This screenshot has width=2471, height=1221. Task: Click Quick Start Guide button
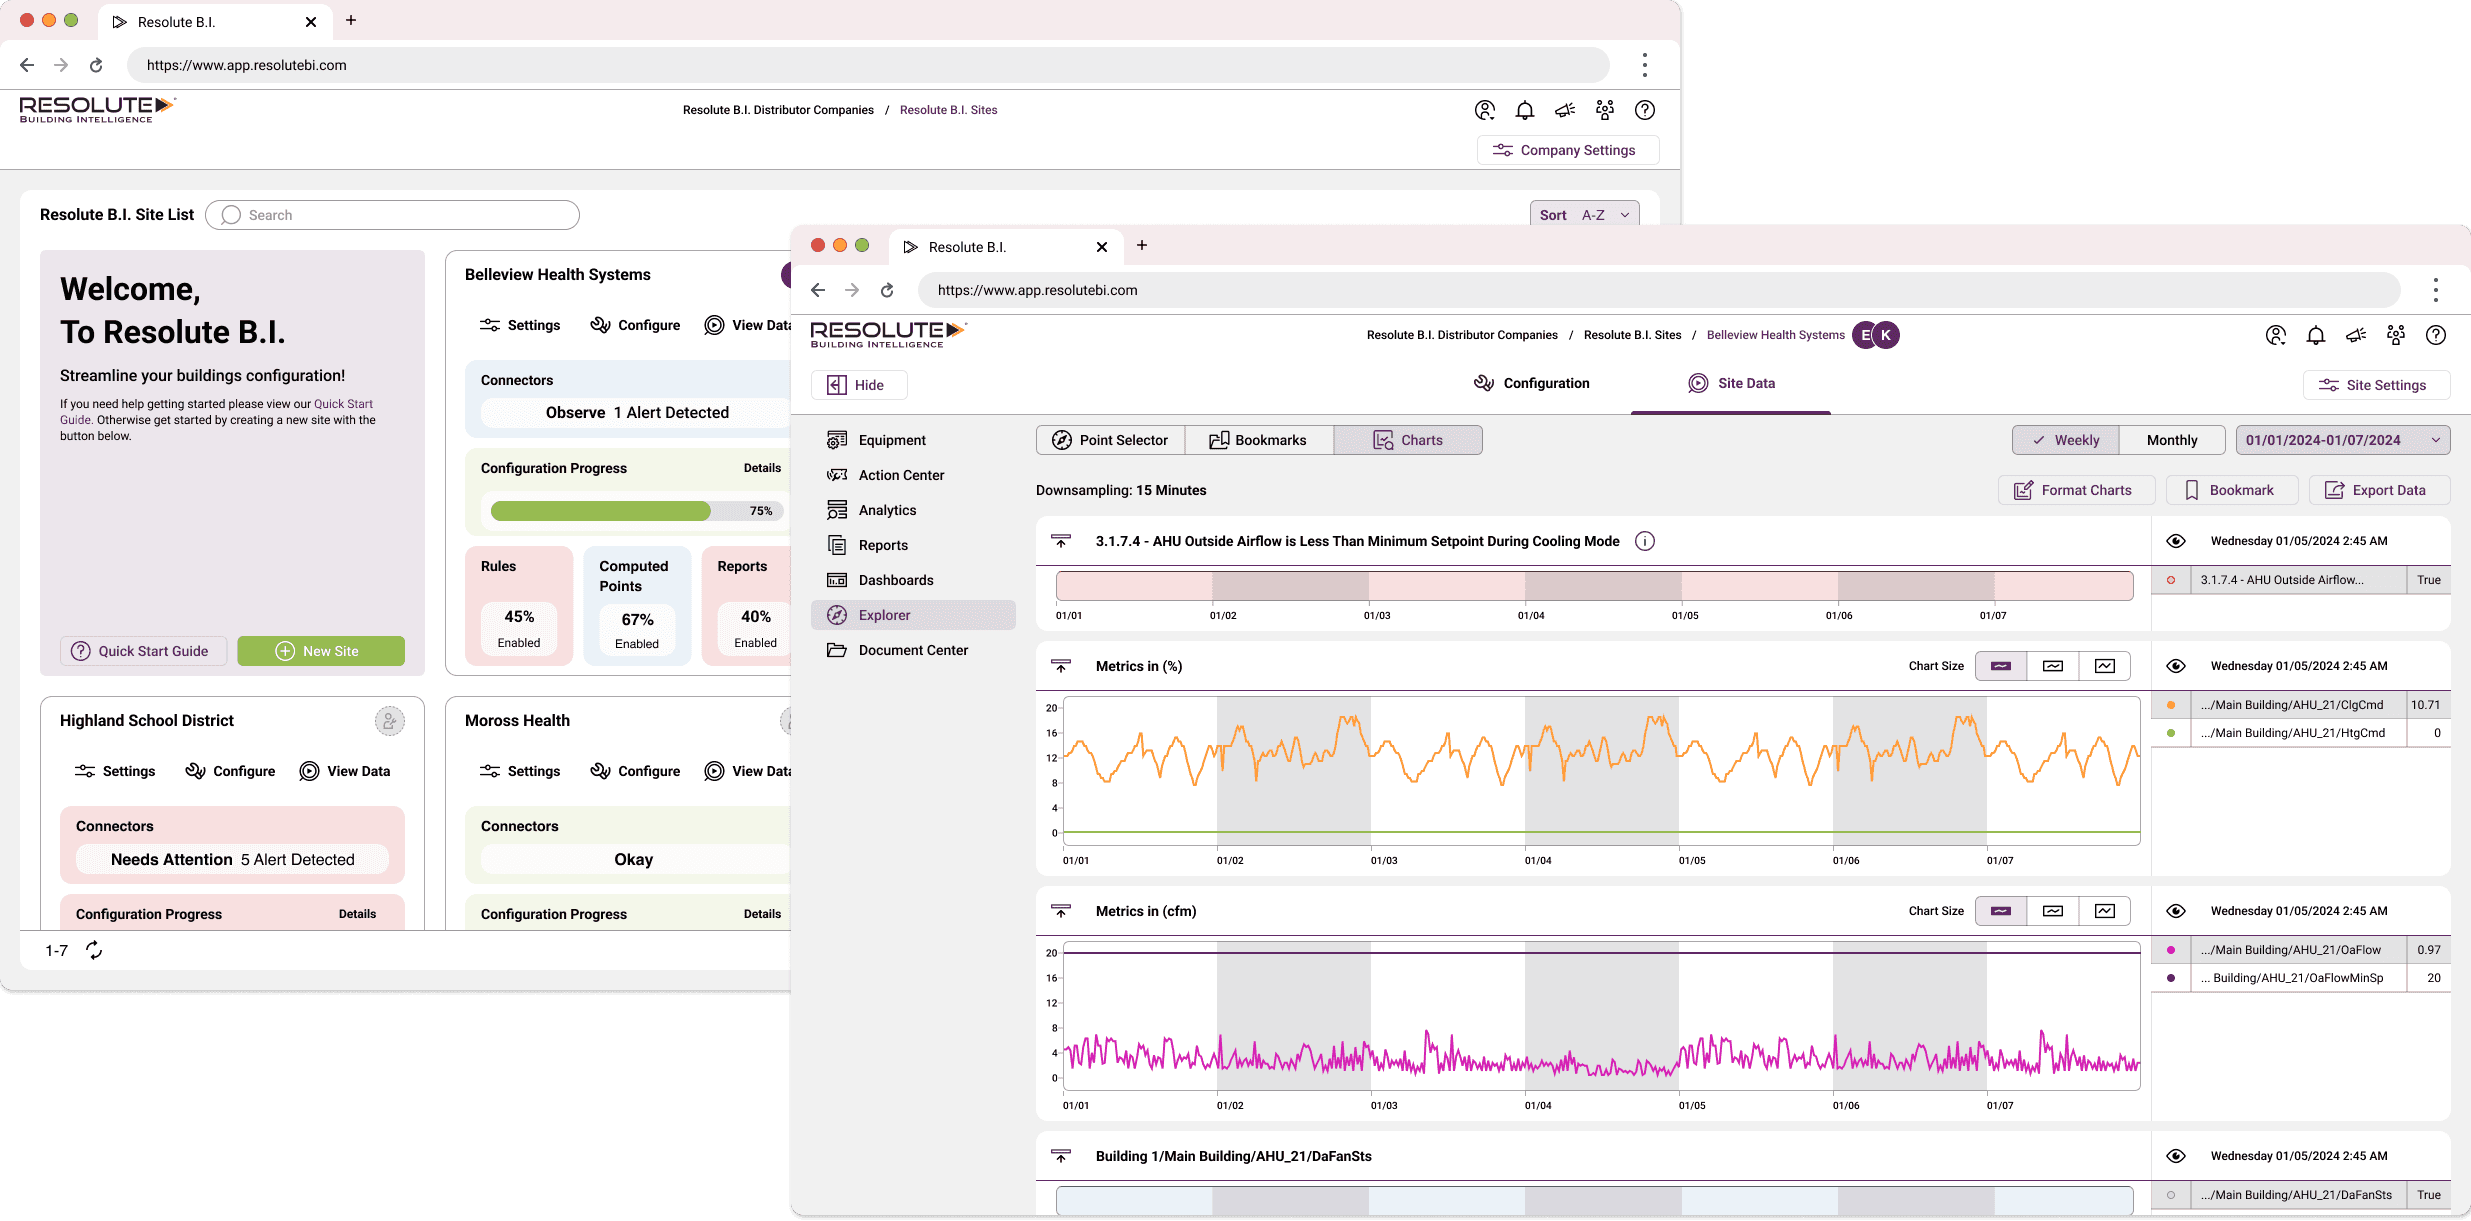click(143, 651)
